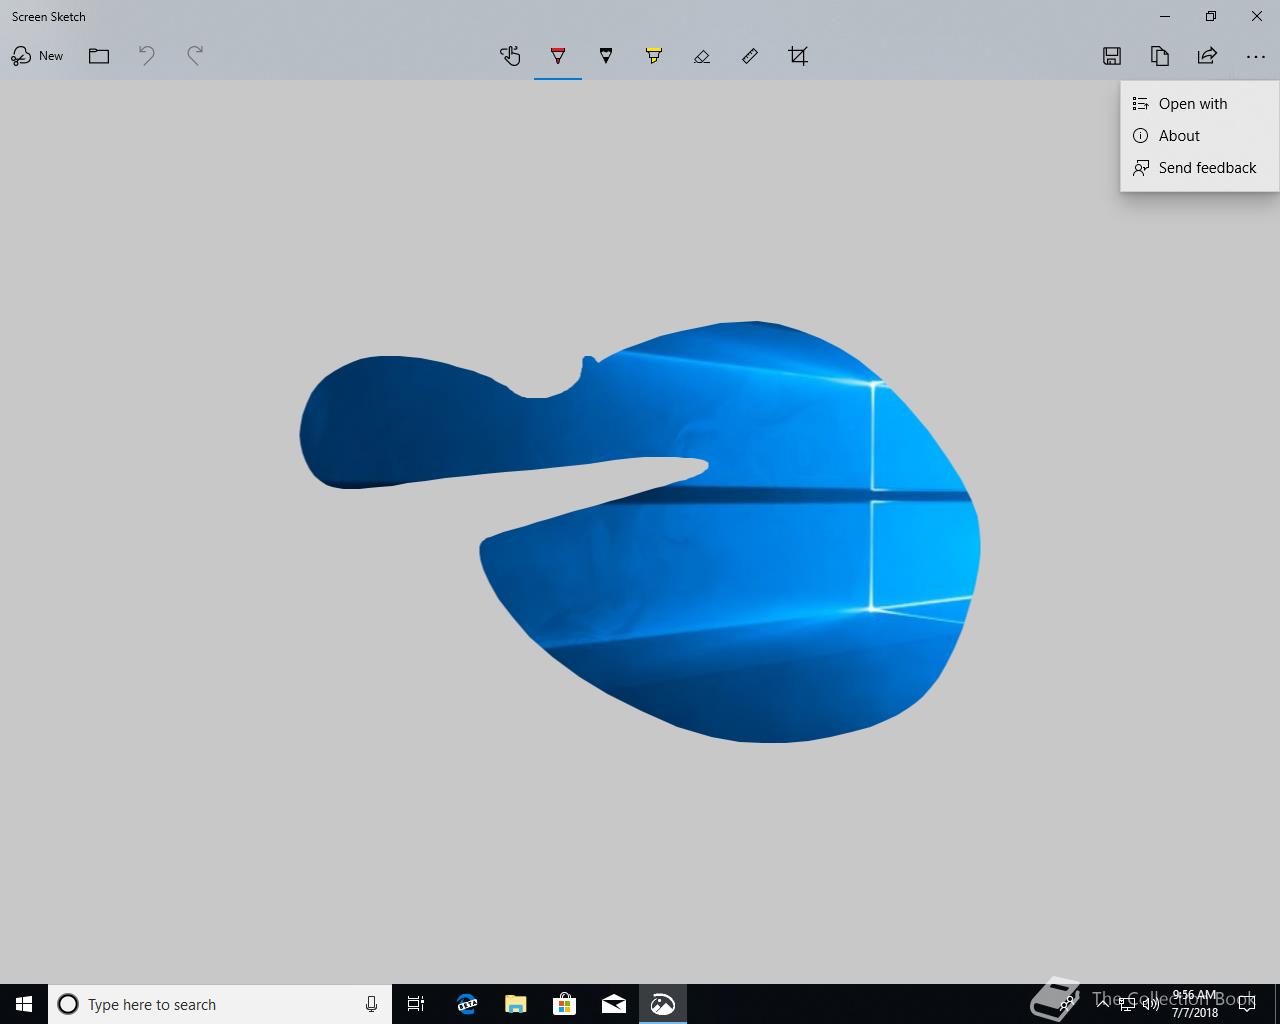Click the taskbar search microphone icon
Image resolution: width=1280 pixels, height=1024 pixels.
click(x=371, y=1004)
